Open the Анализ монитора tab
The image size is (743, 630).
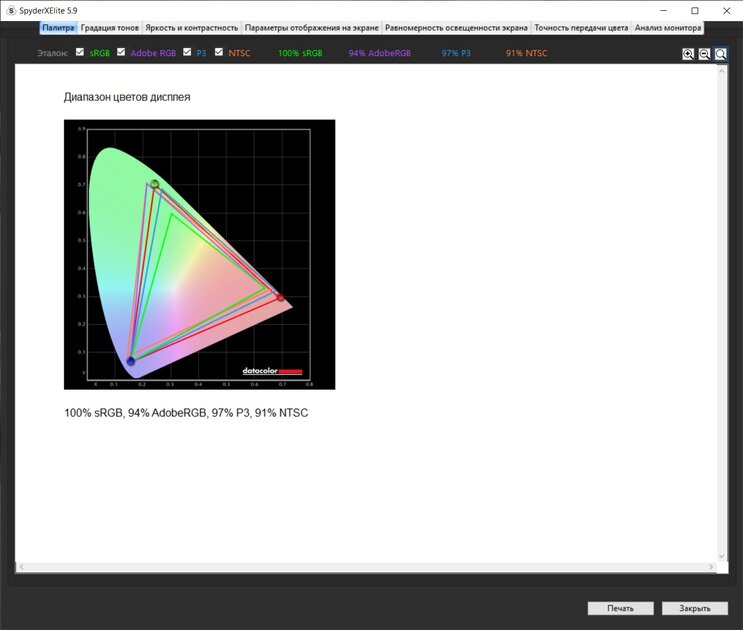tap(668, 28)
